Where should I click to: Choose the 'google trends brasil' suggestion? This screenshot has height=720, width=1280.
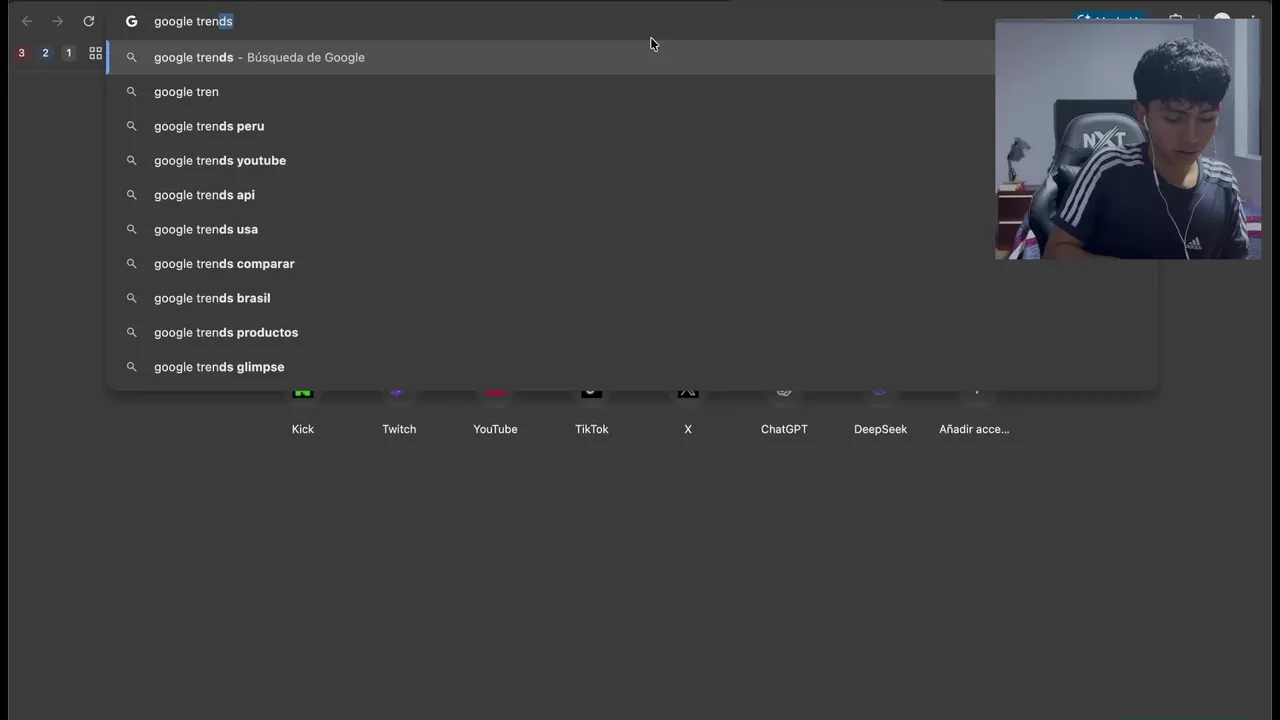coord(632,298)
